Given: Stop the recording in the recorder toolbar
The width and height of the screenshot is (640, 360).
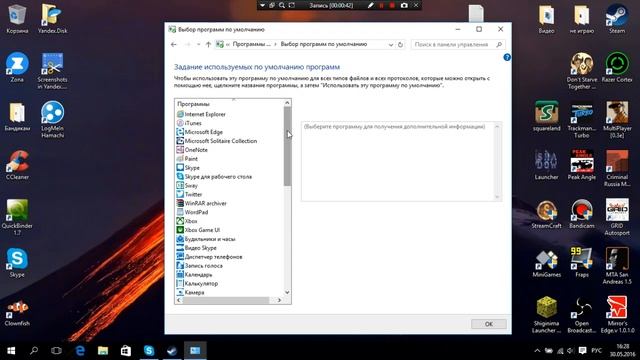Looking at the screenshot, I should [392, 5].
